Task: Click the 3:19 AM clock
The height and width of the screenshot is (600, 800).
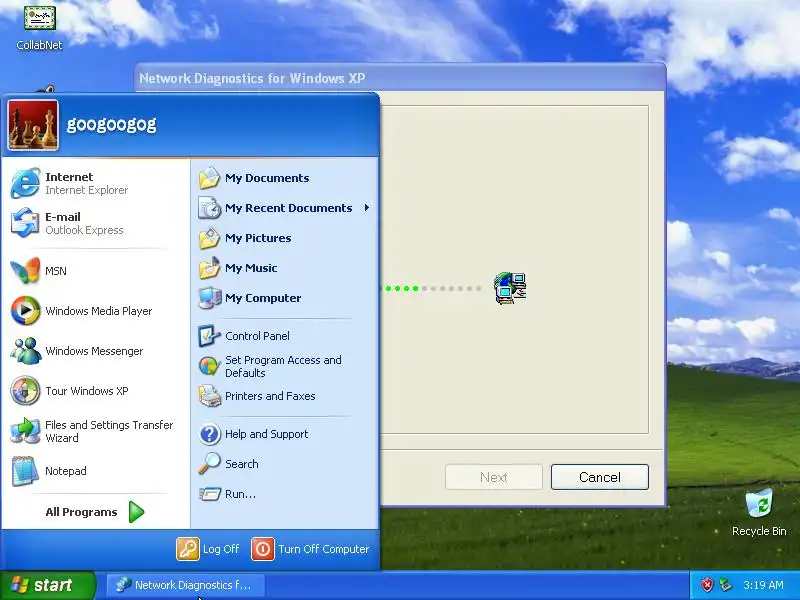Action: [x=763, y=585]
